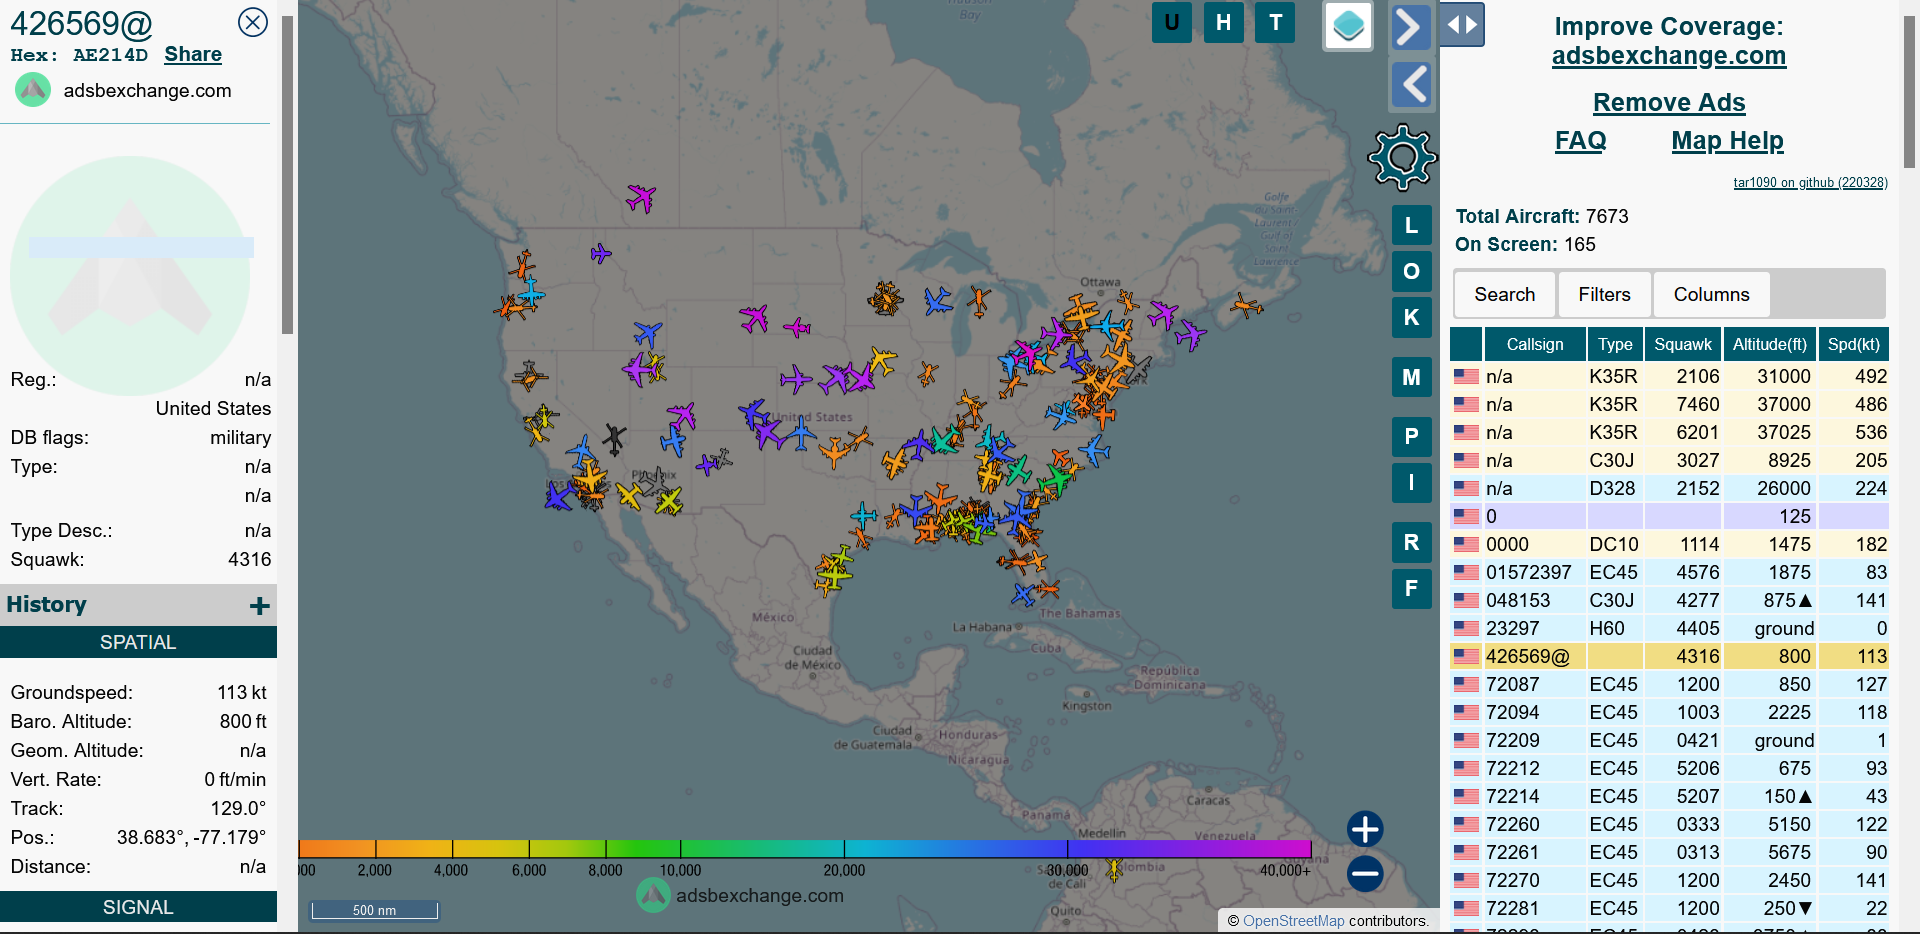
Task: Select the 72214 EC45 aircraft row
Action: [x=1669, y=796]
